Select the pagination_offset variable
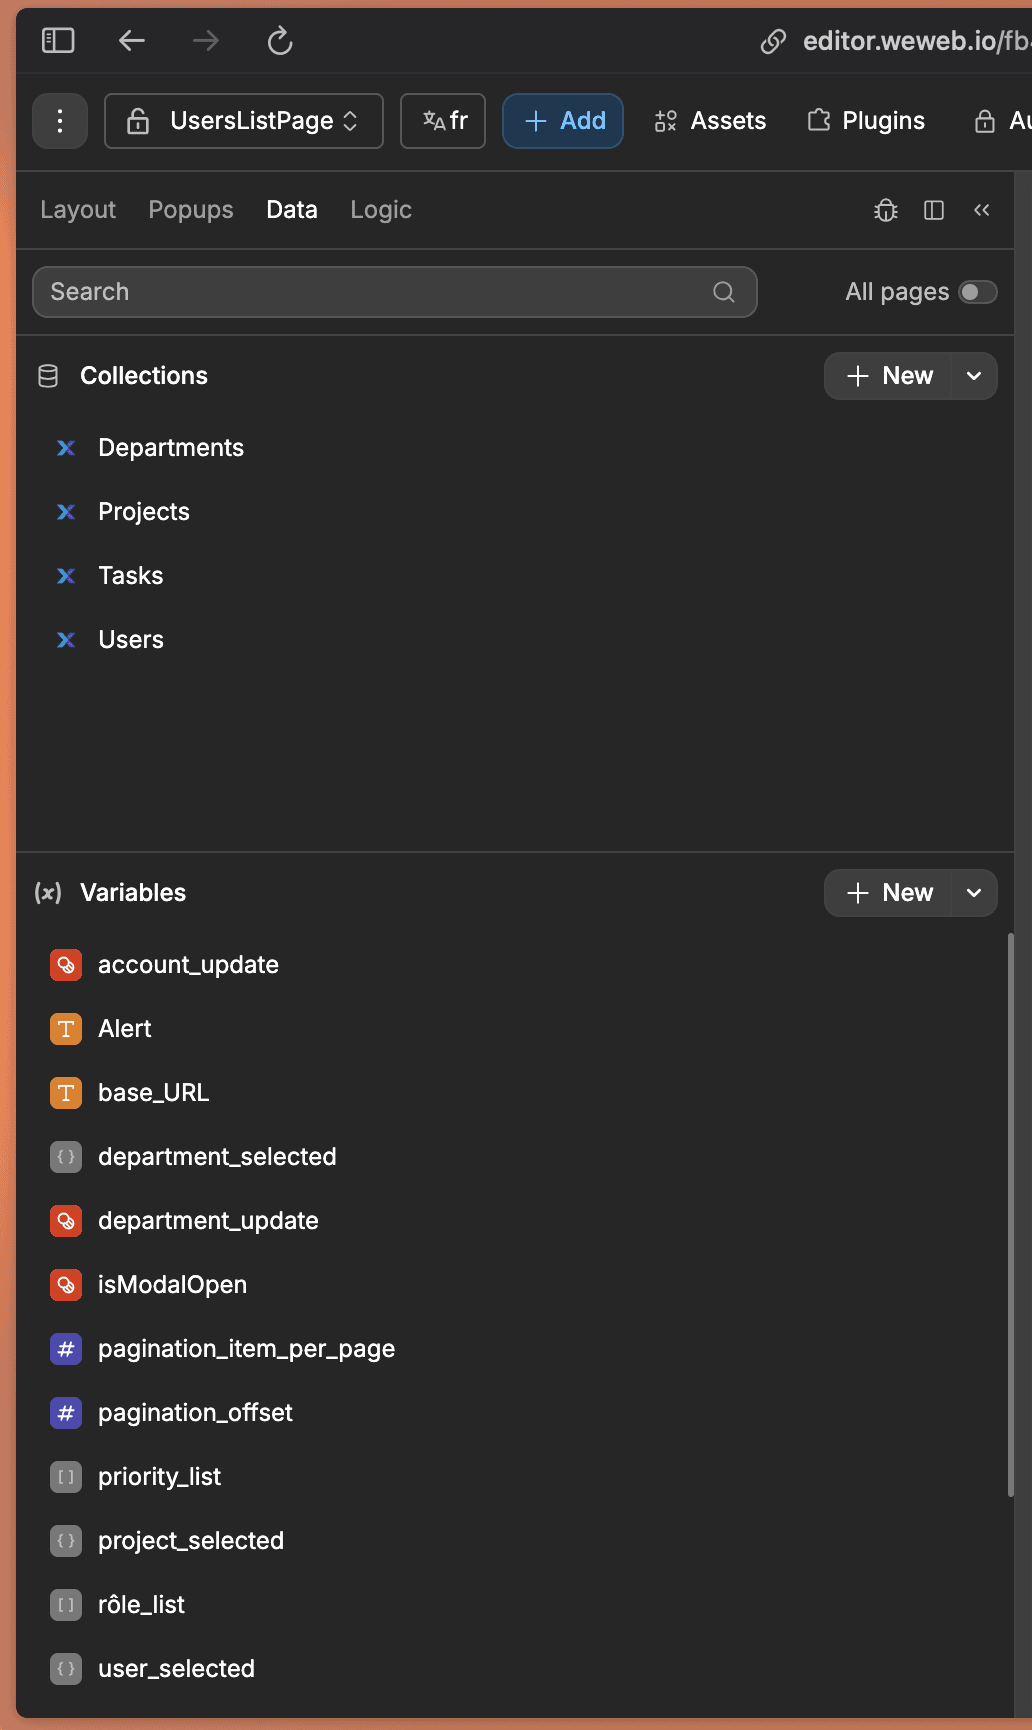 tap(195, 1413)
